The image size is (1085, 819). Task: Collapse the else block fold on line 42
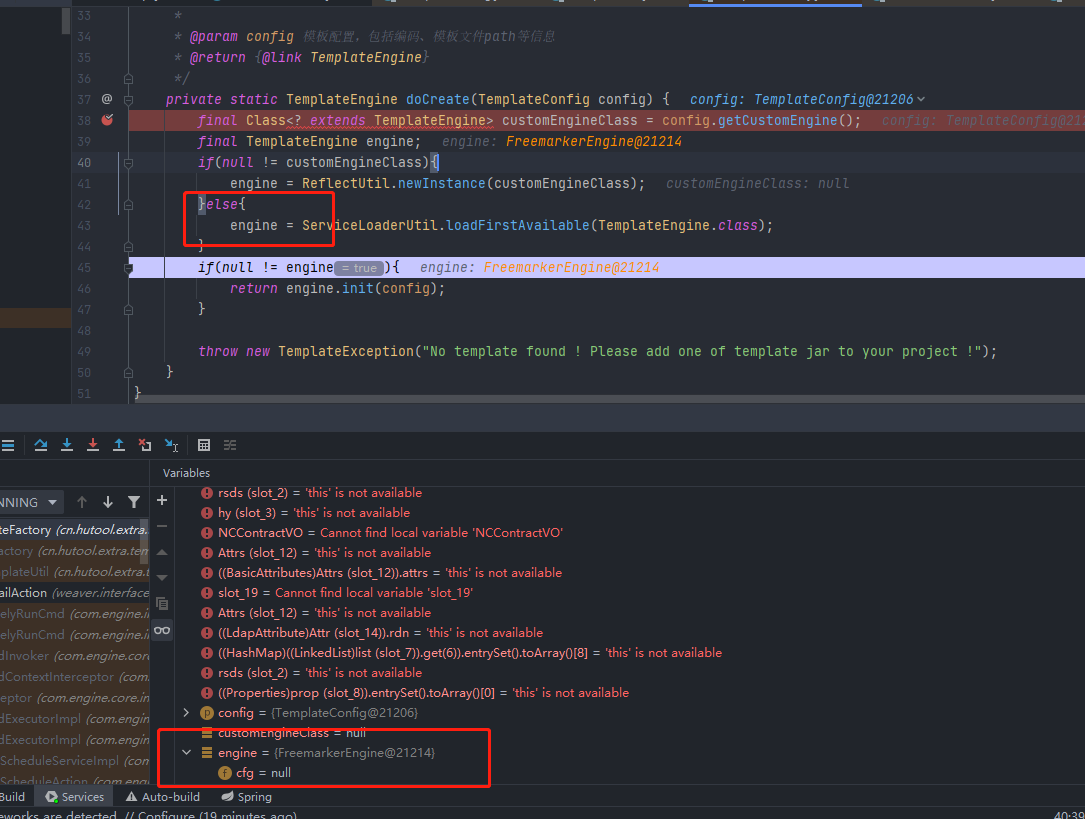pyautogui.click(x=128, y=205)
